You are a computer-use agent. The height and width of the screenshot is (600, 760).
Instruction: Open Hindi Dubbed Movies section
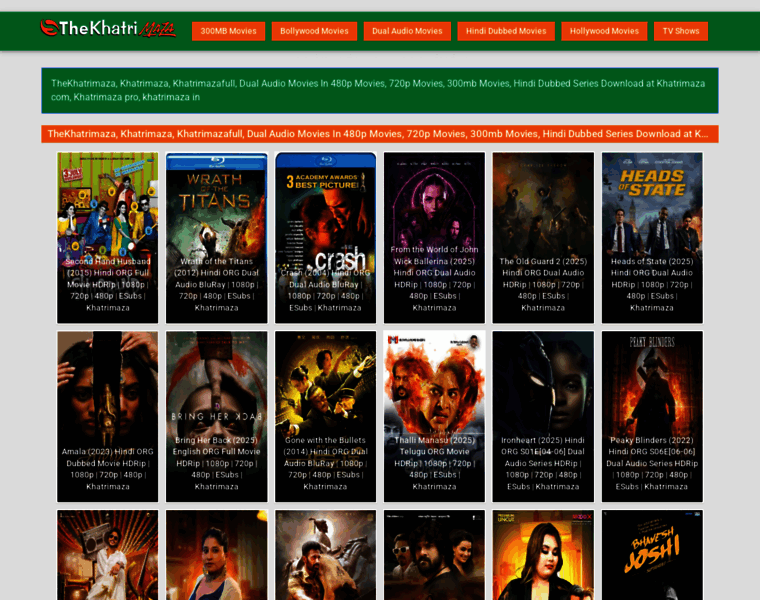(506, 31)
